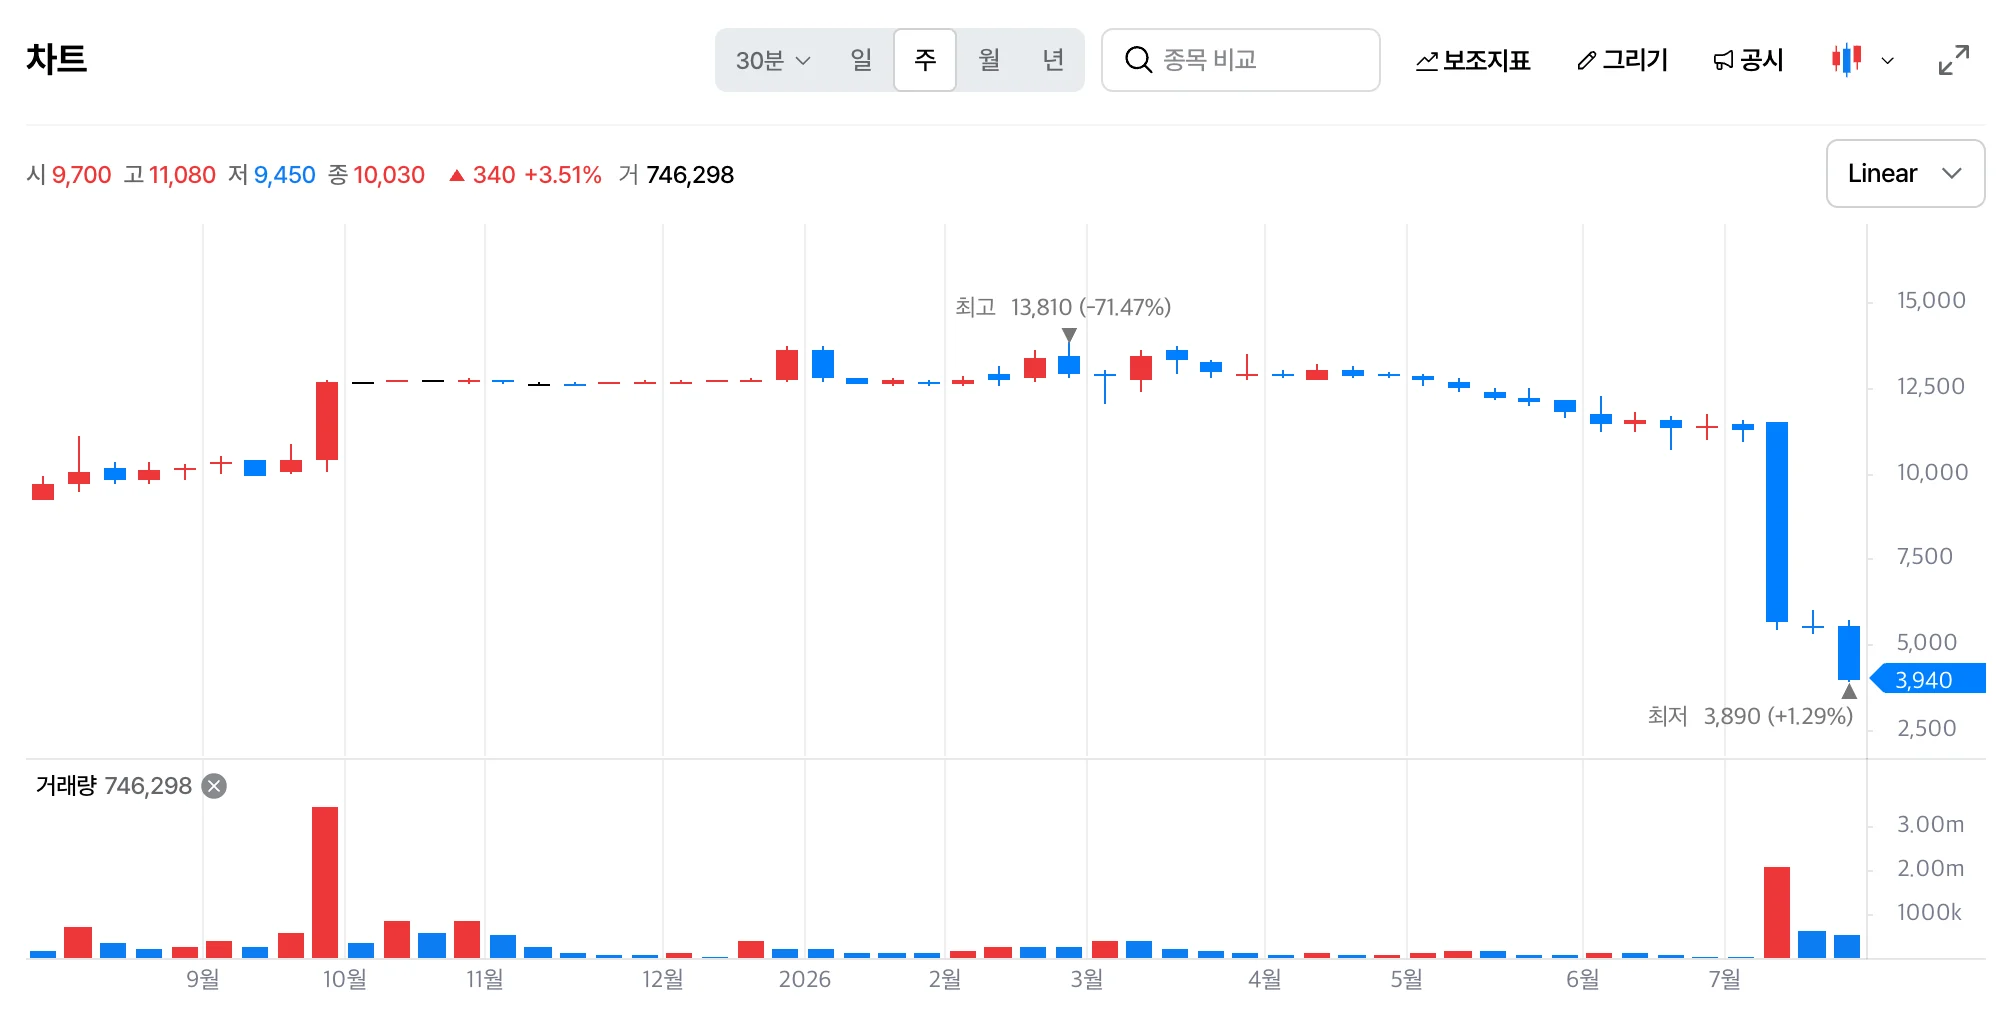Switch chart to 년 (yearly) view
2010x1030 pixels.
click(1052, 60)
